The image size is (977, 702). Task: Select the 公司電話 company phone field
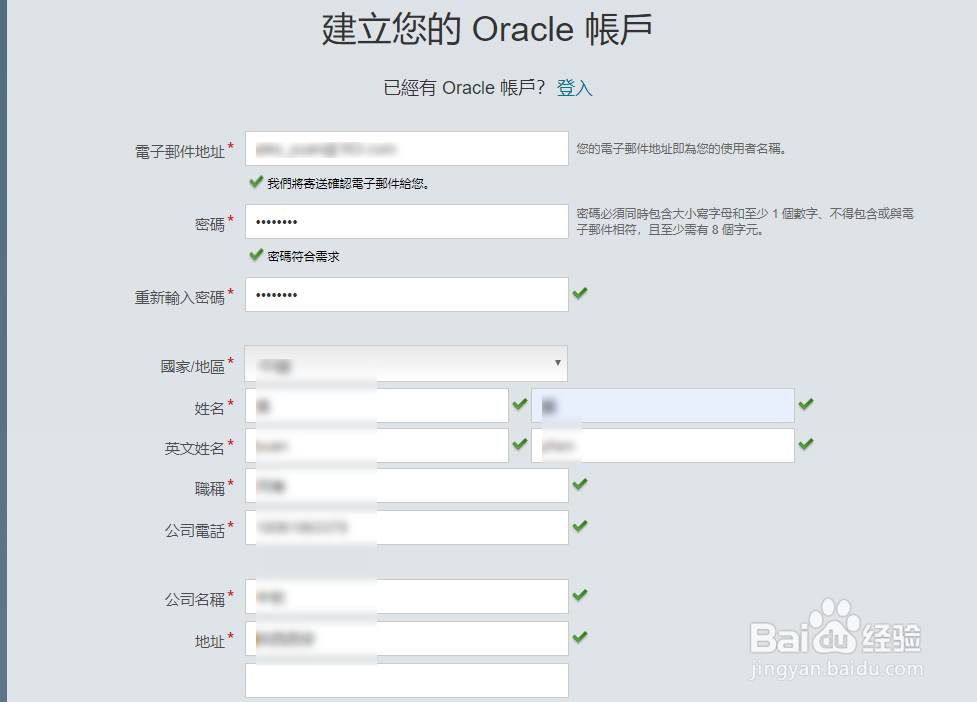point(407,528)
